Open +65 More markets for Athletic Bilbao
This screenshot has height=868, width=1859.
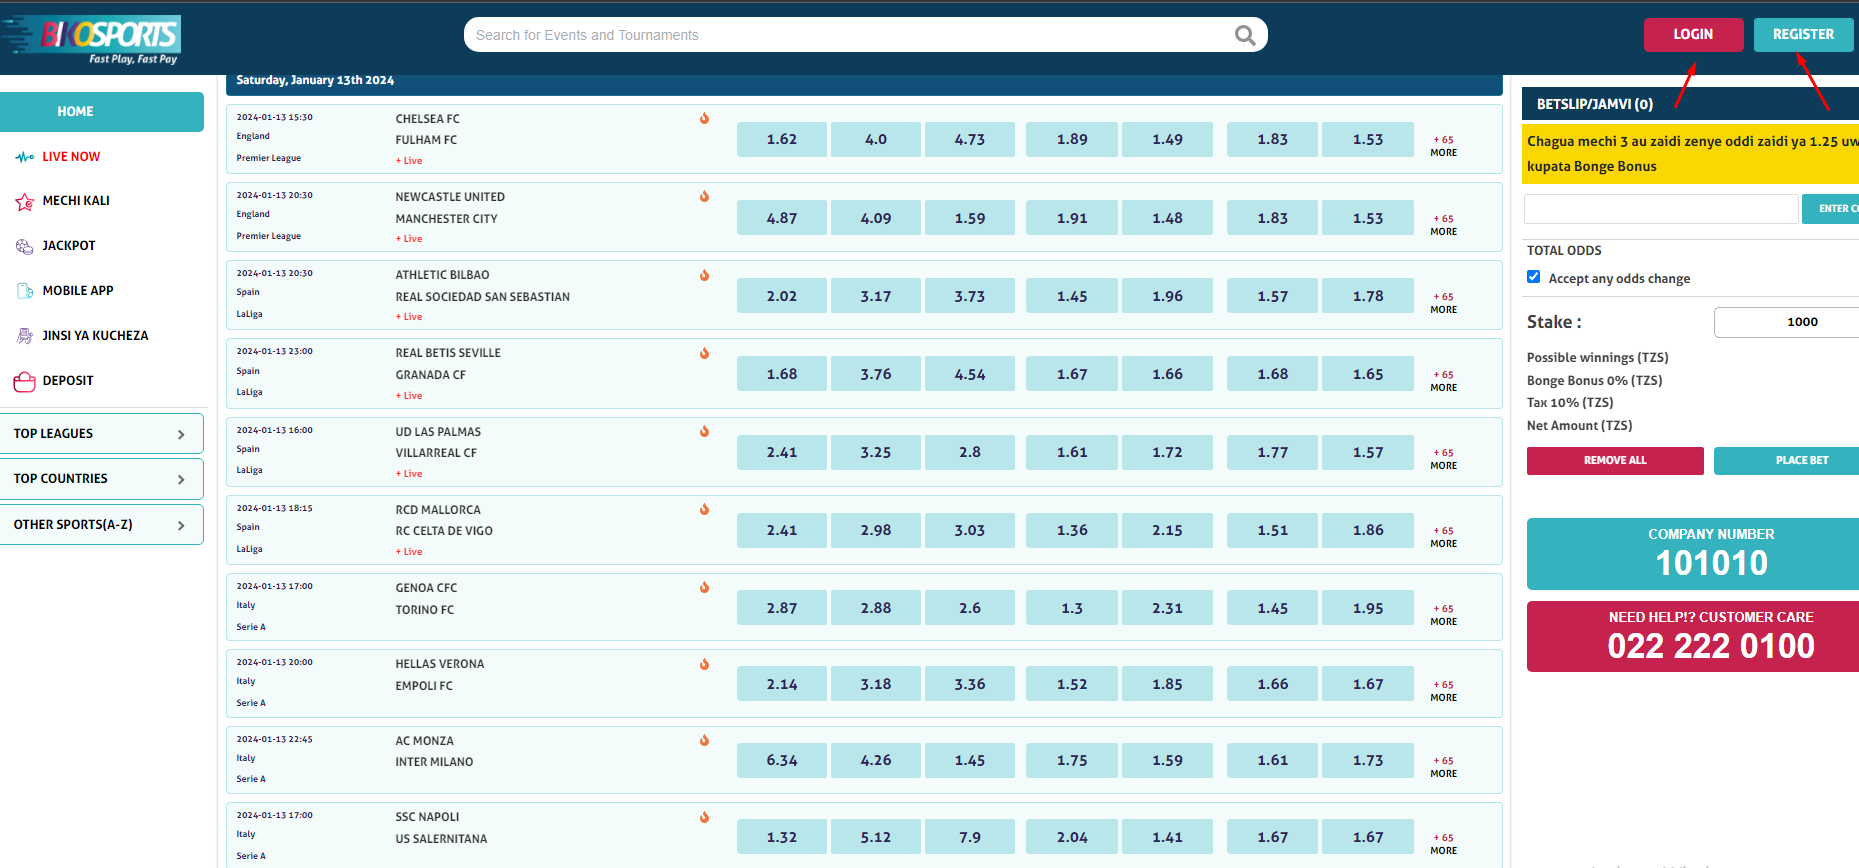coord(1443,303)
